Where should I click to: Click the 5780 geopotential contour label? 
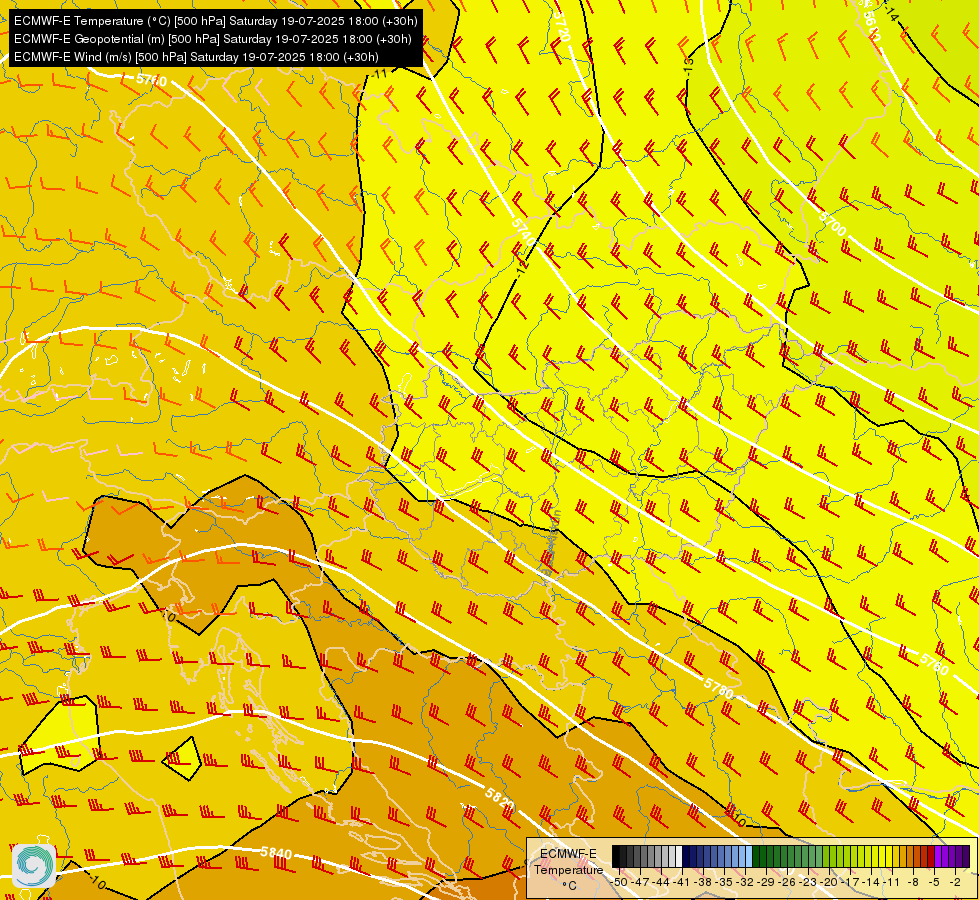point(719,688)
